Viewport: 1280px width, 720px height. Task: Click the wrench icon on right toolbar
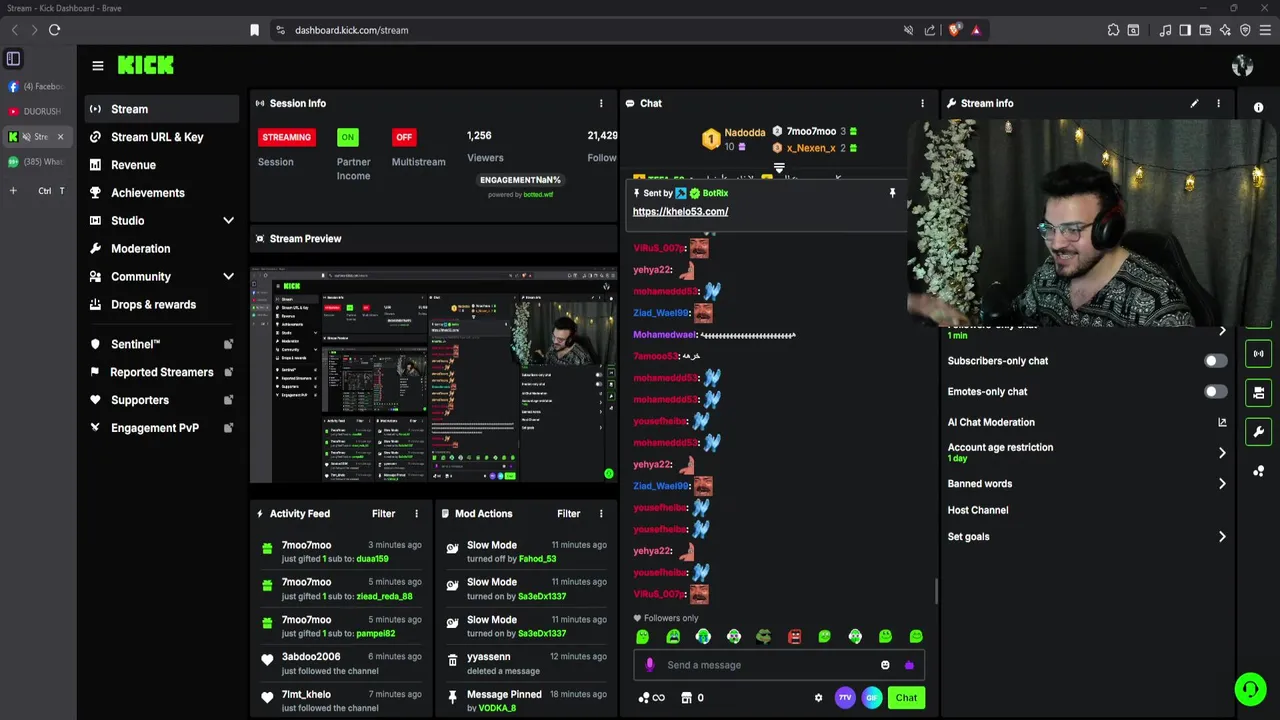(1258, 432)
